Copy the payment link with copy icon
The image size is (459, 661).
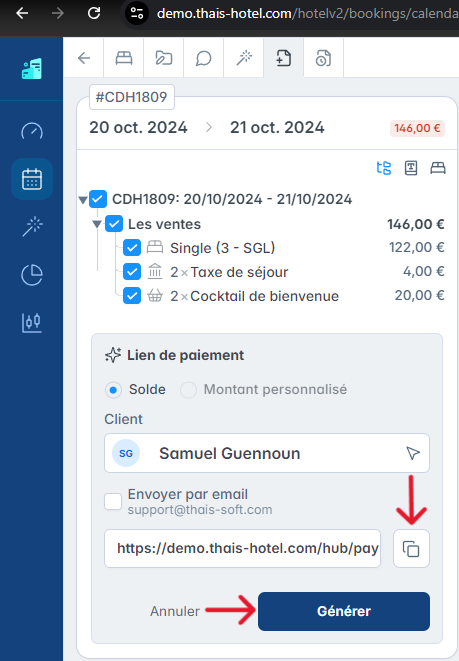(411, 548)
